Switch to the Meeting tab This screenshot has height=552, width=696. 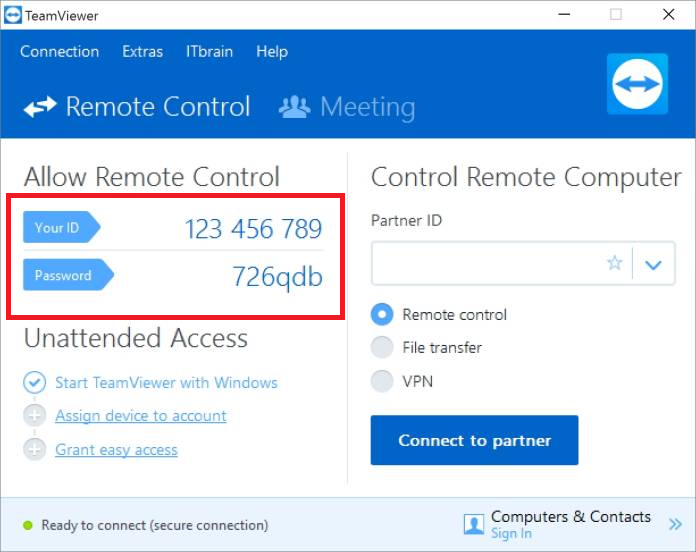click(347, 107)
